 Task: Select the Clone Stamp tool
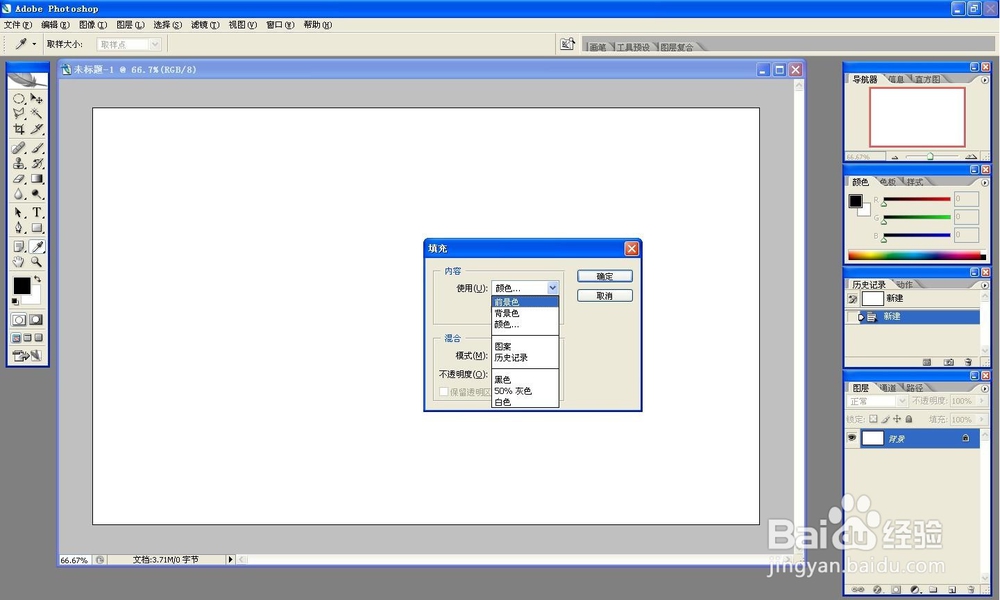19,163
